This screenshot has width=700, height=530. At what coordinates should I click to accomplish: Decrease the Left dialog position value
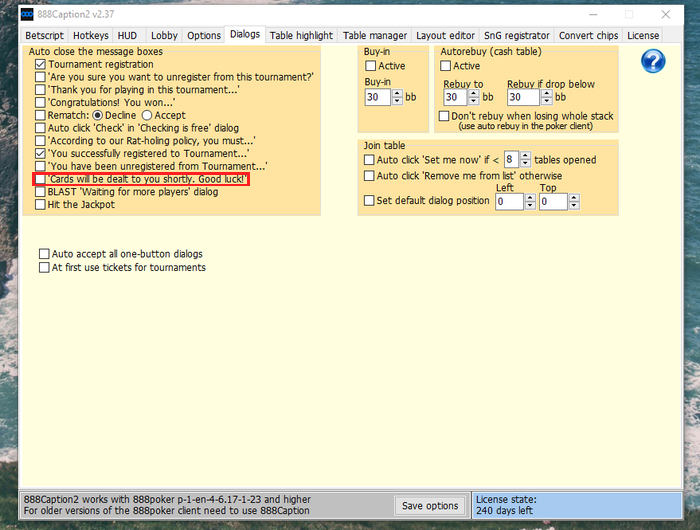click(530, 205)
